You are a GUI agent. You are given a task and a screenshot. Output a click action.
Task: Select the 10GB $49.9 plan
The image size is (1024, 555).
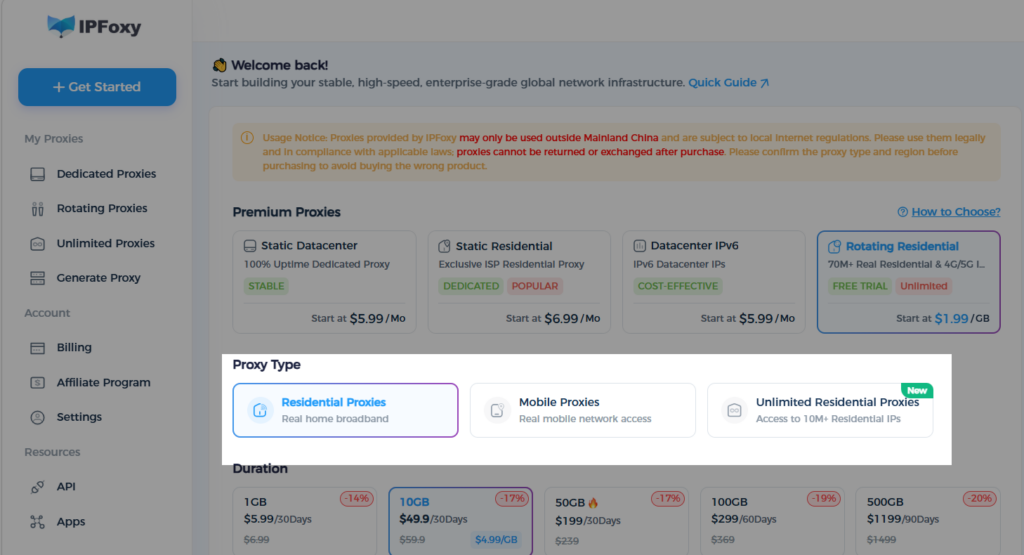(x=460, y=521)
